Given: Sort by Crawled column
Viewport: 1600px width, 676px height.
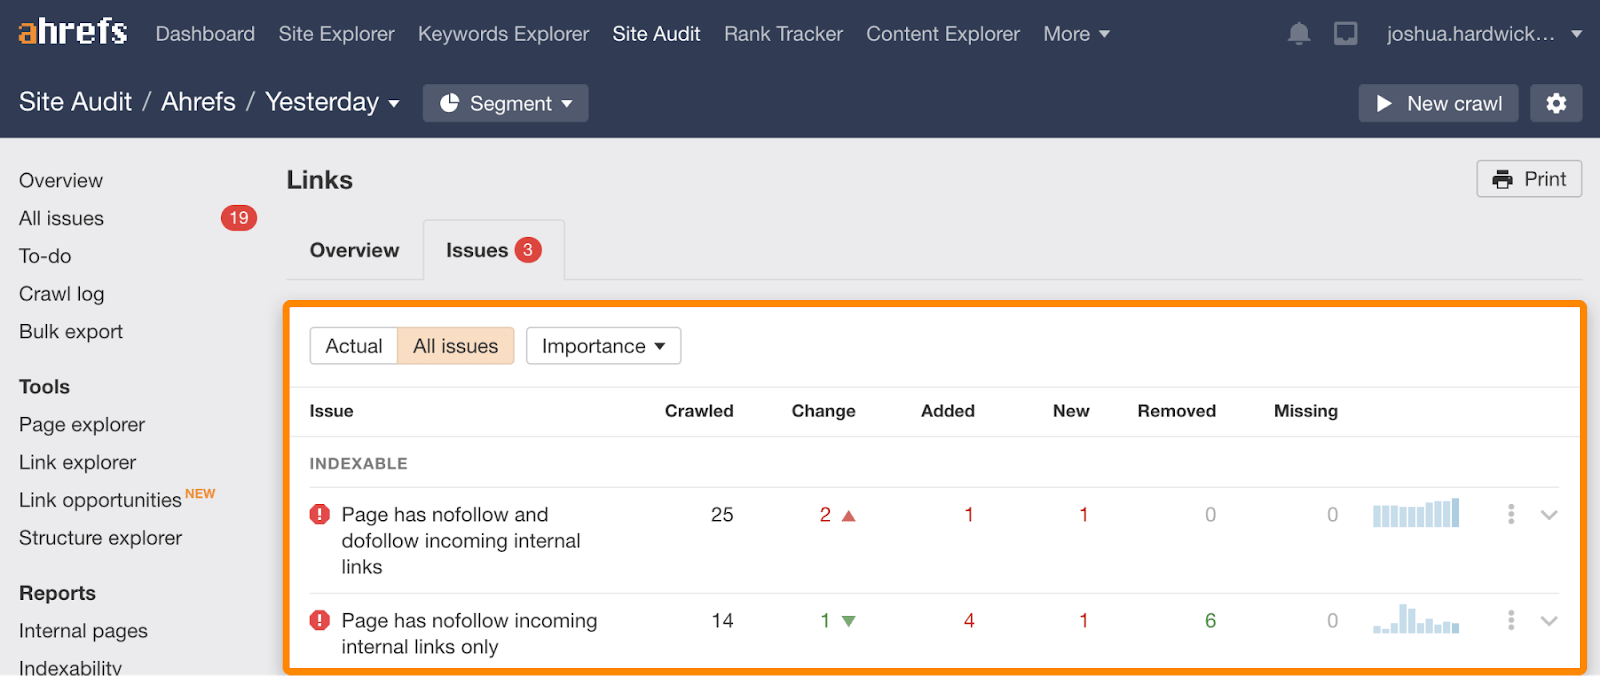Looking at the screenshot, I should (699, 411).
